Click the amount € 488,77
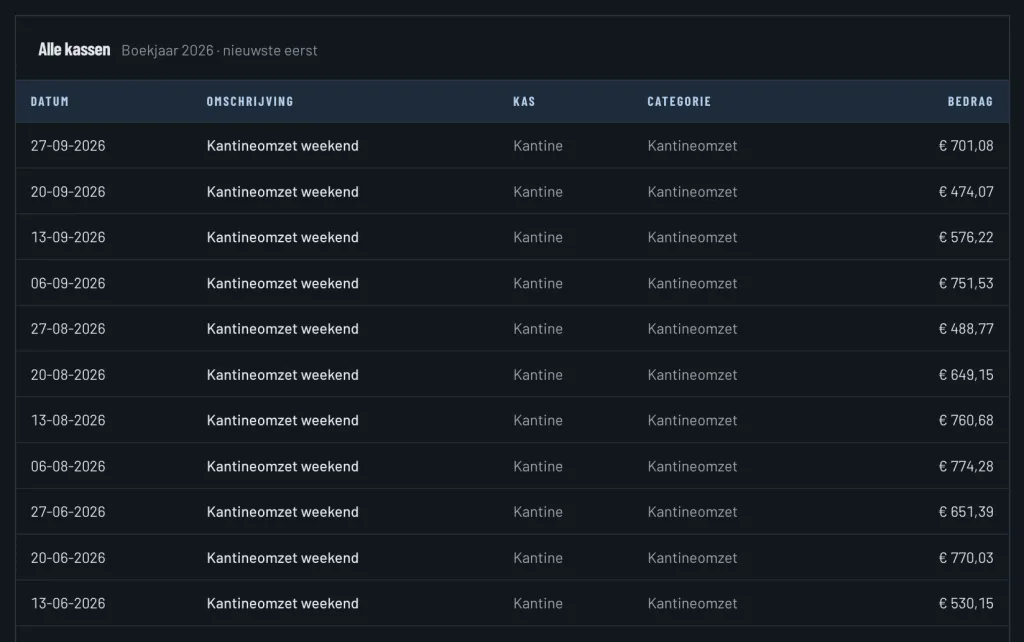The height and width of the screenshot is (642, 1024). 966,329
